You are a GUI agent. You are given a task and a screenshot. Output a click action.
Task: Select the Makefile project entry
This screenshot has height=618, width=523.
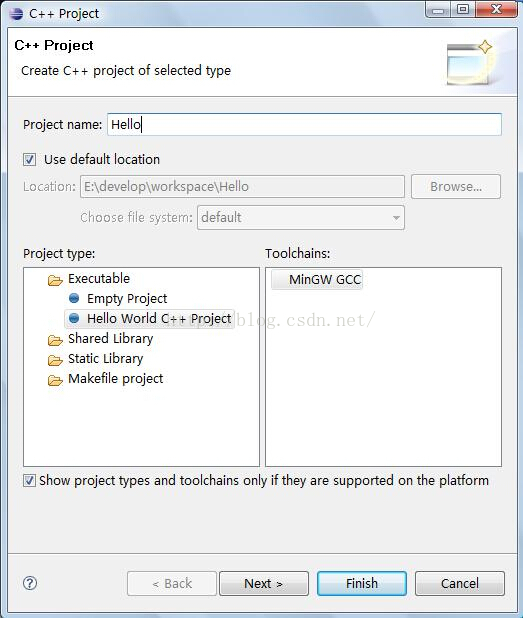(x=115, y=379)
